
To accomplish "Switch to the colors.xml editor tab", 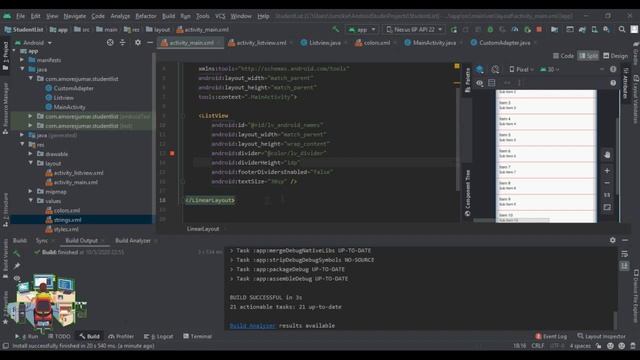I will point(376,42).
